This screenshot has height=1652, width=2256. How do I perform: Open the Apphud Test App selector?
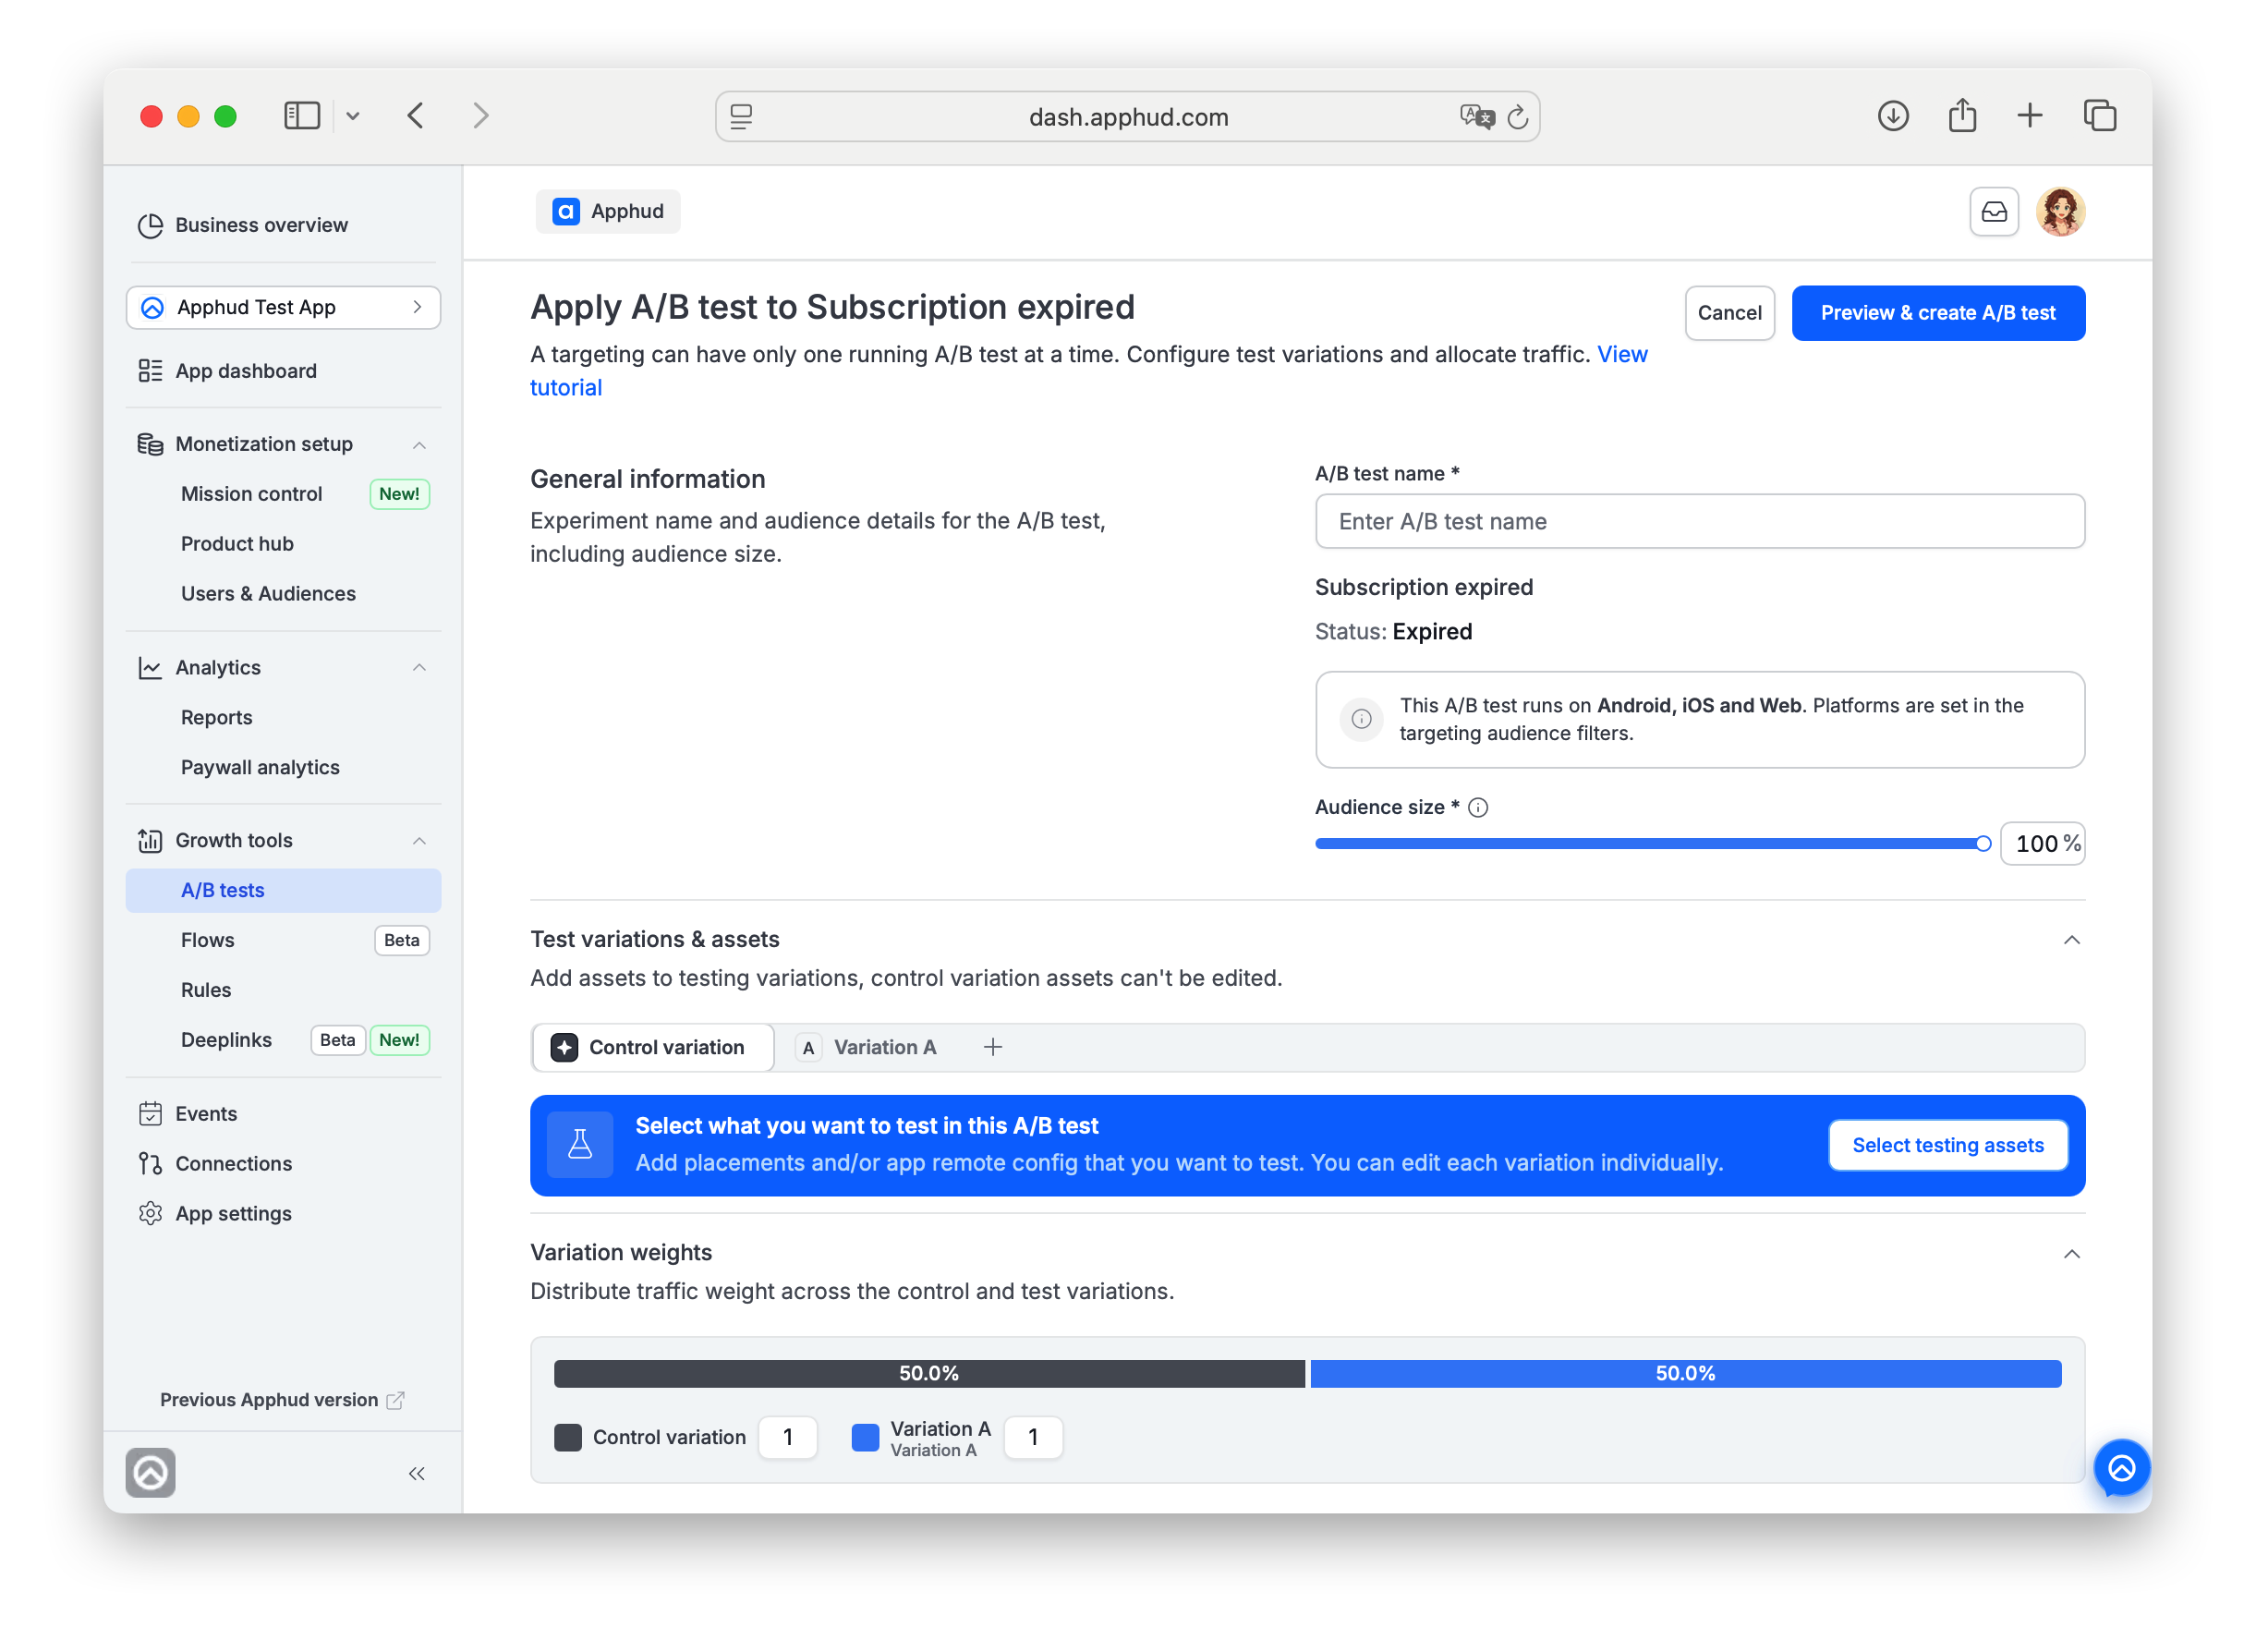point(283,307)
